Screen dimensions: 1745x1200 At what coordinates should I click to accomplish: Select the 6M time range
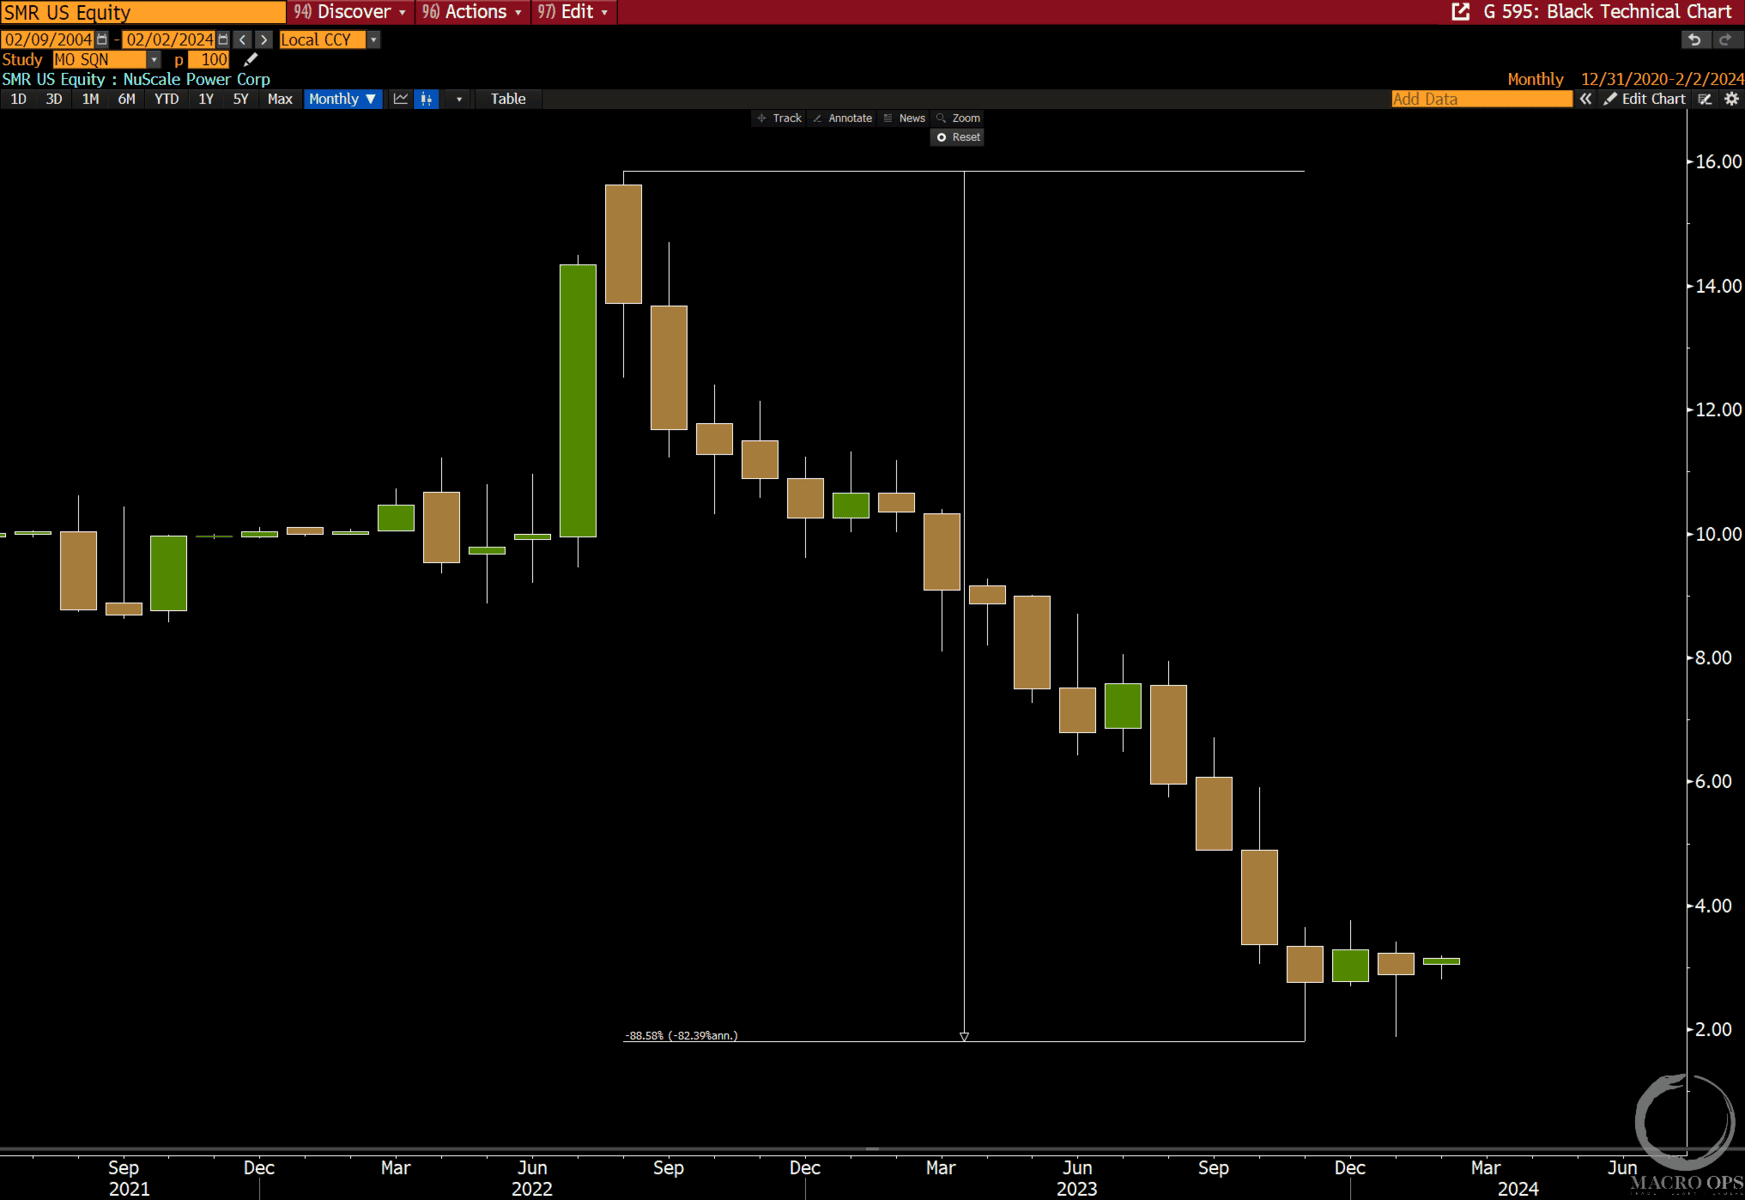[x=126, y=99]
